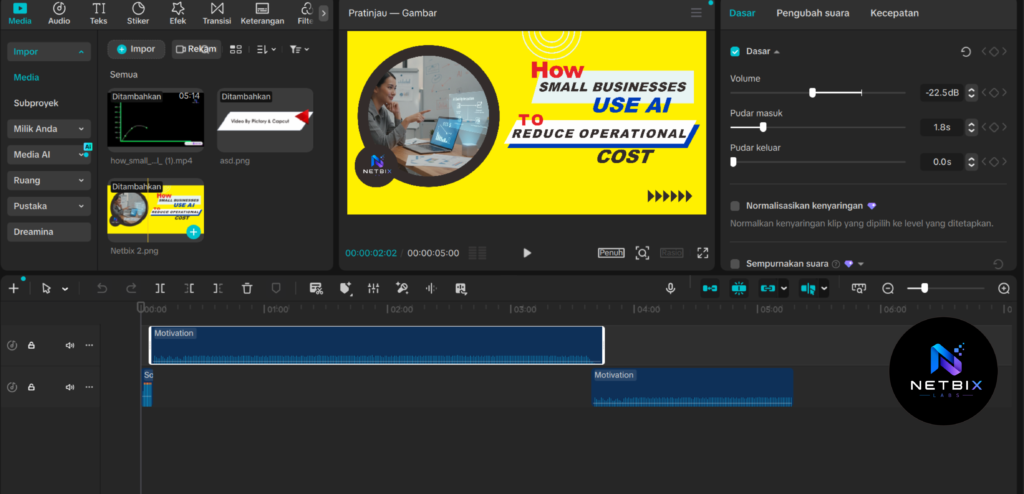Adjust the Volume slider handle

pos(812,93)
